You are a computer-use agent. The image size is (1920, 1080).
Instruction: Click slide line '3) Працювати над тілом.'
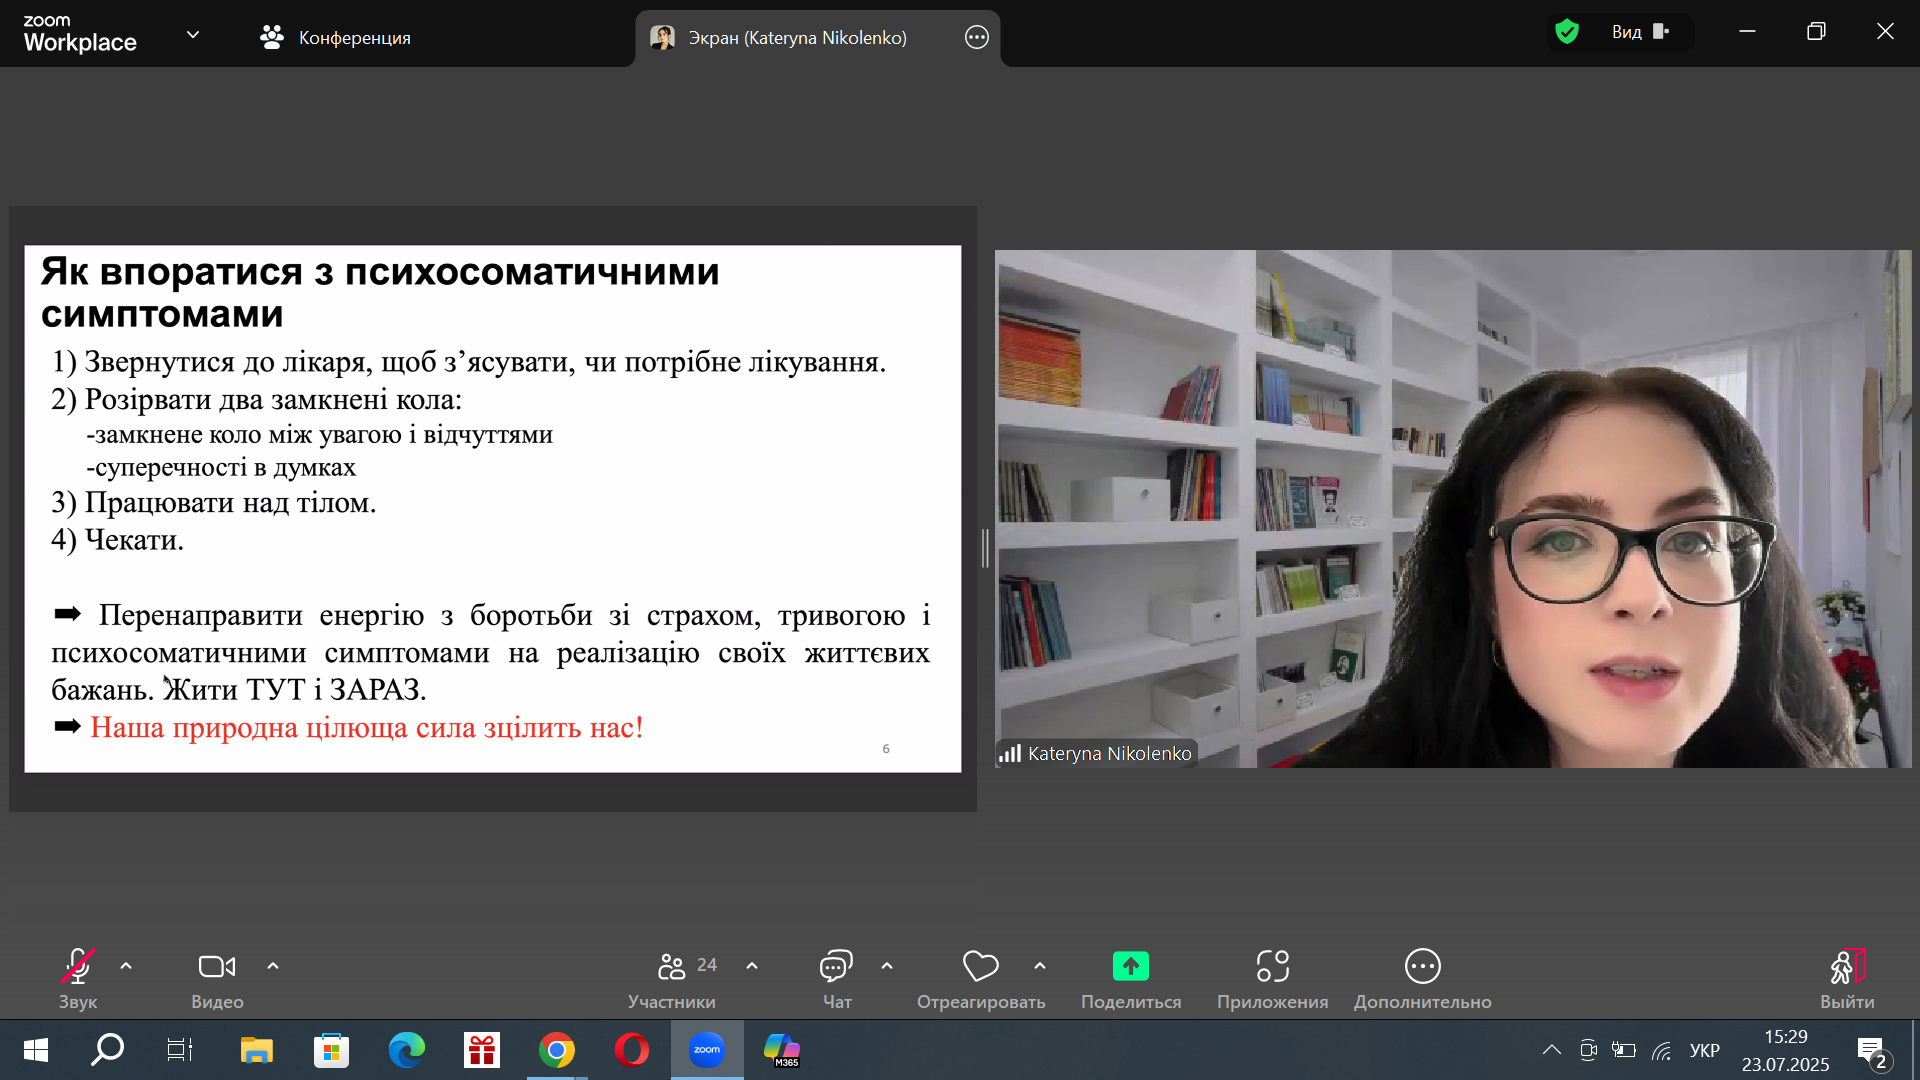(x=213, y=502)
